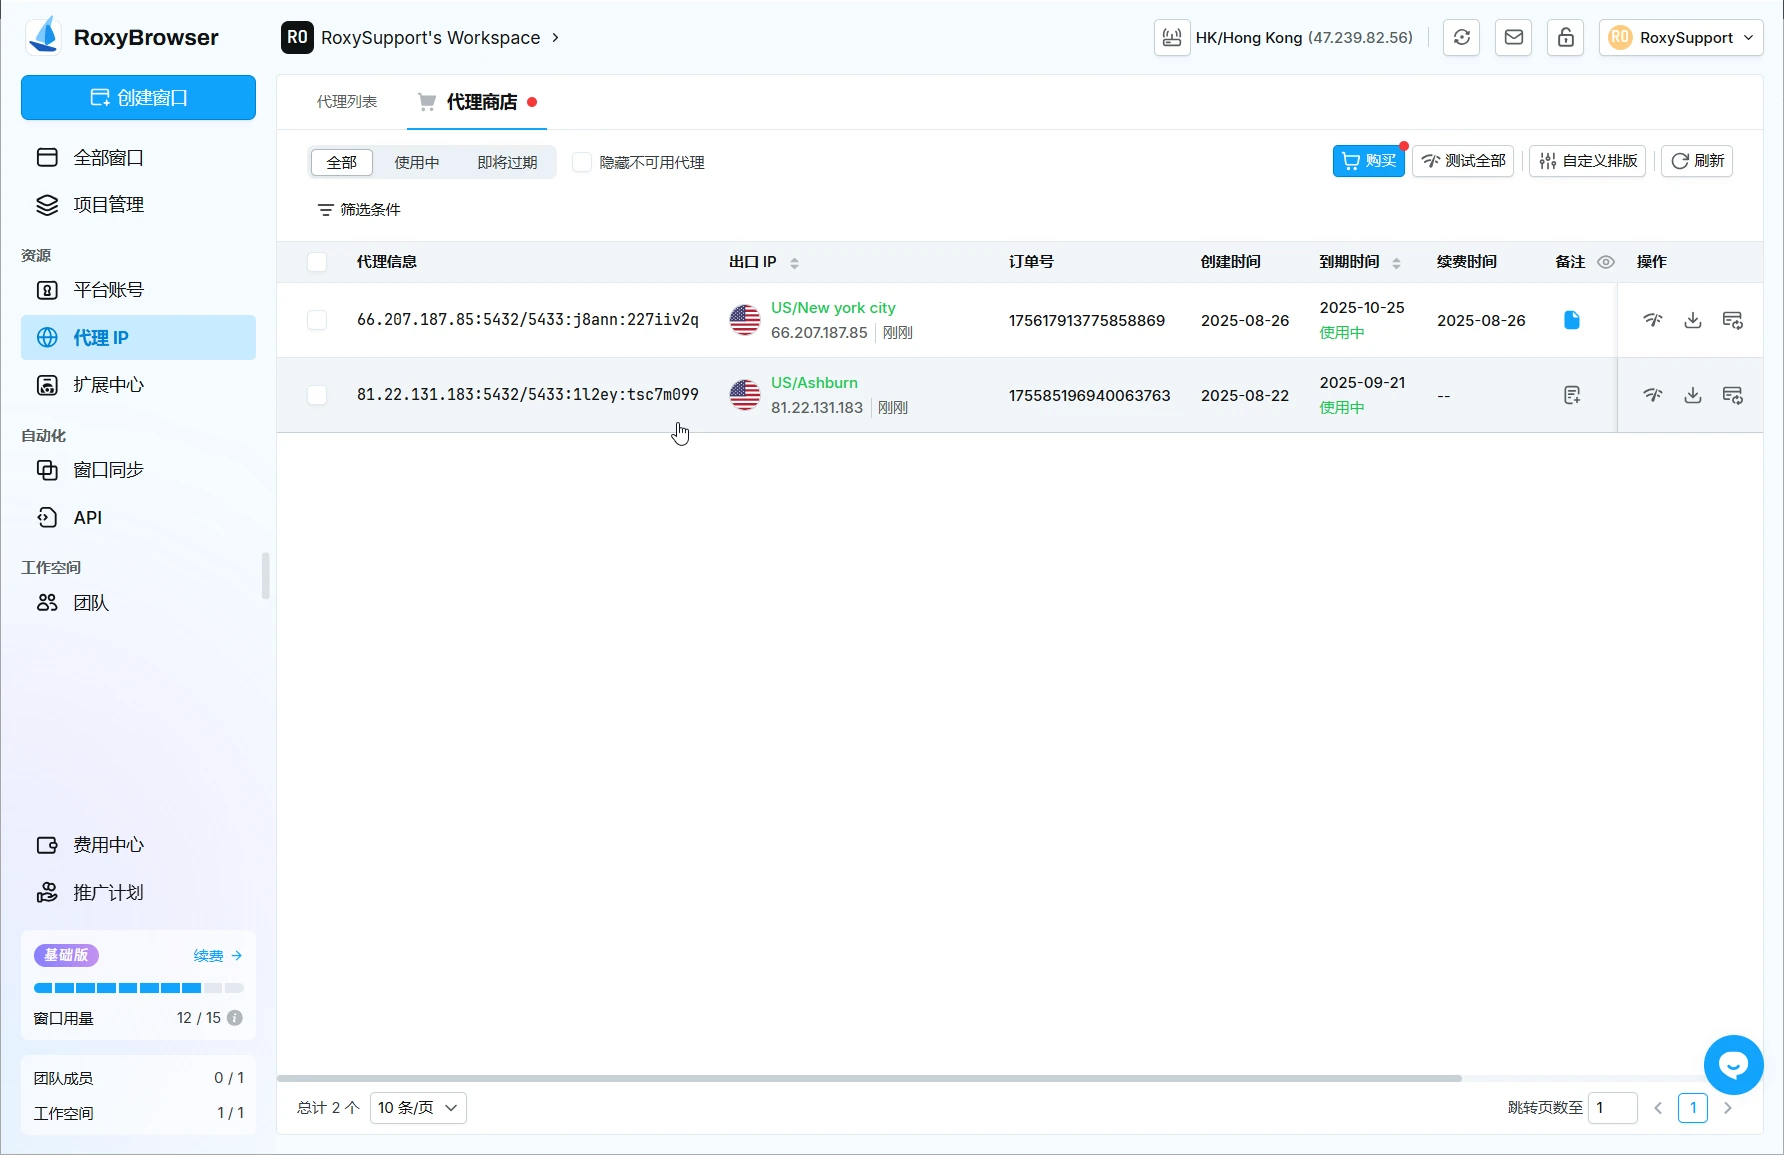Viewport: 1784px width, 1155px height.
Task: Open the live chat support bubble
Action: point(1733,1065)
